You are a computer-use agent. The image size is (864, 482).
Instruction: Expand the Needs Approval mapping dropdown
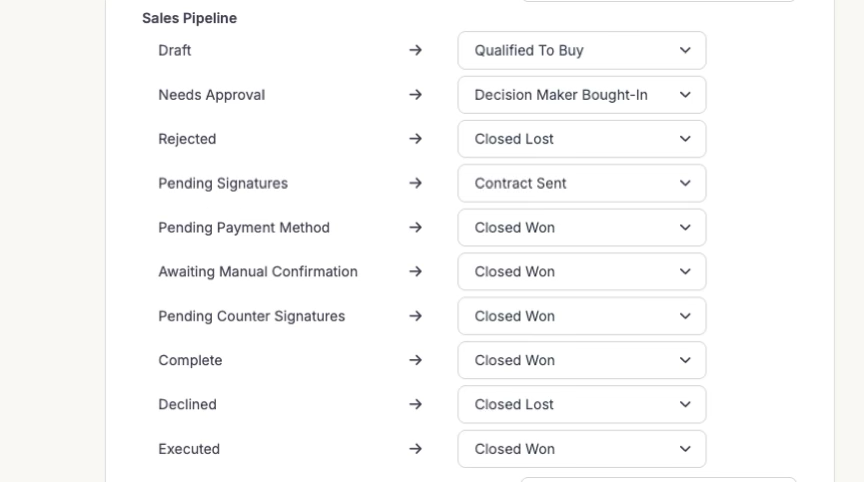coord(581,95)
